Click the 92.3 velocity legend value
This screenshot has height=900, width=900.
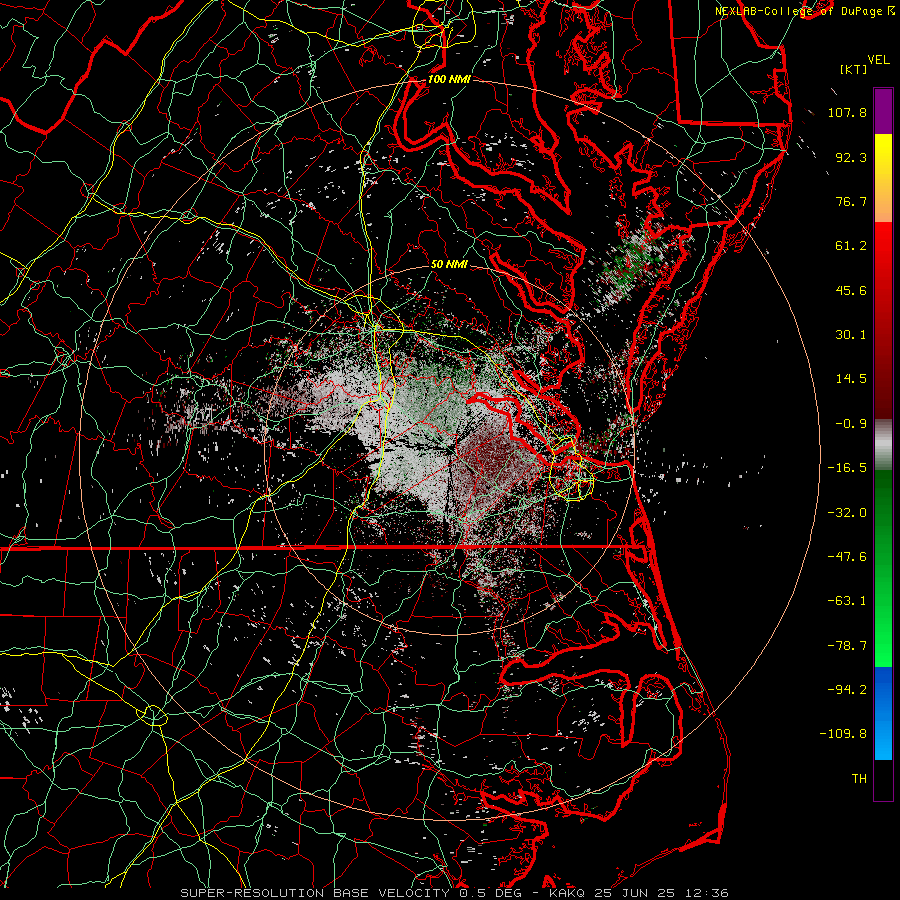pos(851,157)
